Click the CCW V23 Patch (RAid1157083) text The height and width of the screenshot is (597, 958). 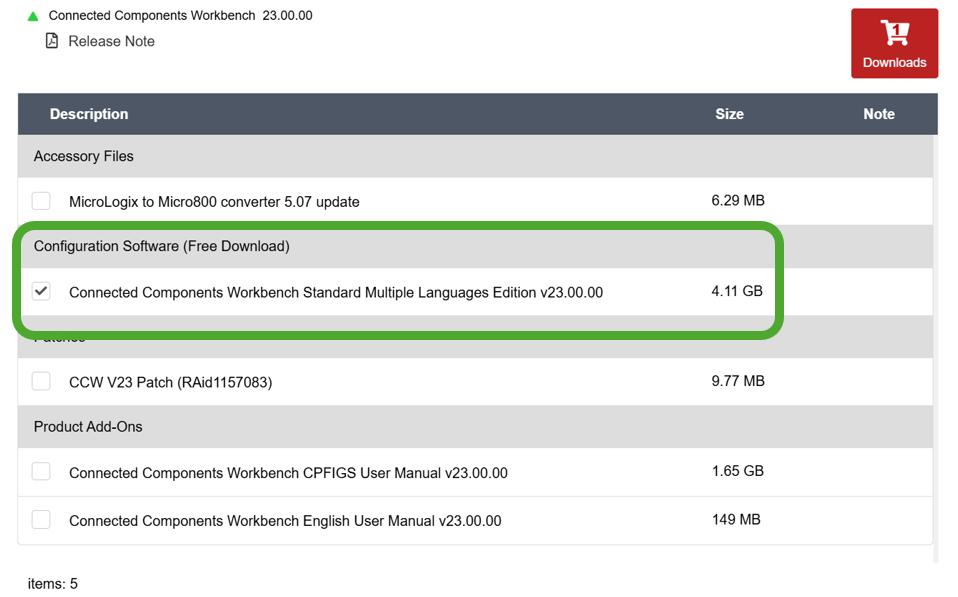(170, 382)
